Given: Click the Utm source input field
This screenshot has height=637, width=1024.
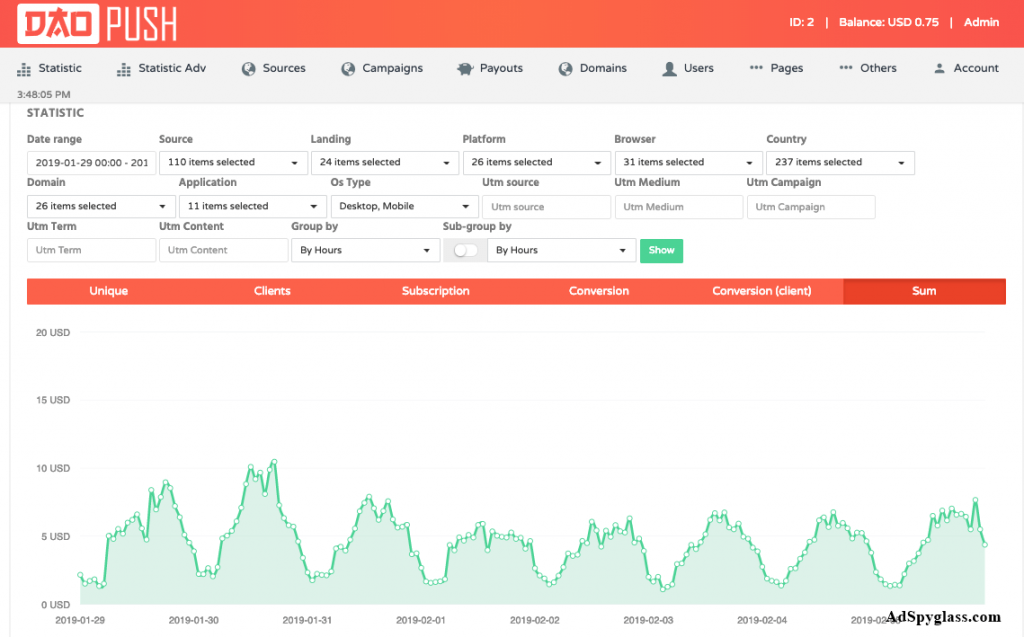Looking at the screenshot, I should (547, 207).
